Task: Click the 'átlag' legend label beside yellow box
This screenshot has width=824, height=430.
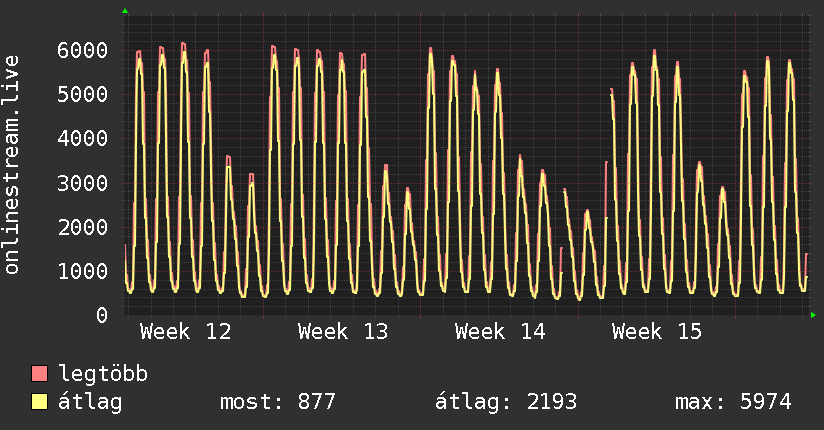Action: click(90, 402)
